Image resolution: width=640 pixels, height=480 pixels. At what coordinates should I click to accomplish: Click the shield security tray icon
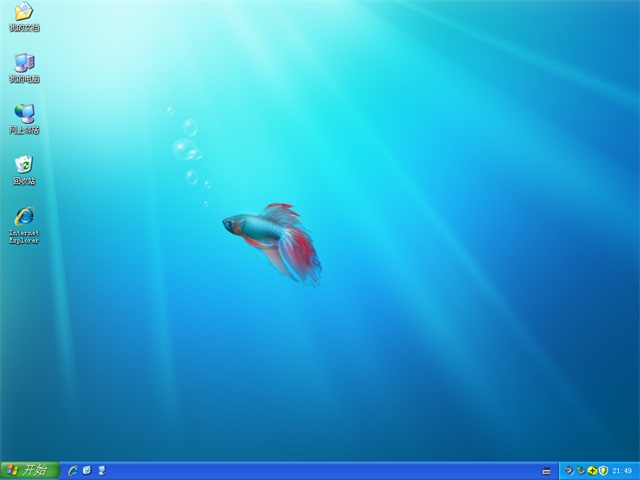603,470
